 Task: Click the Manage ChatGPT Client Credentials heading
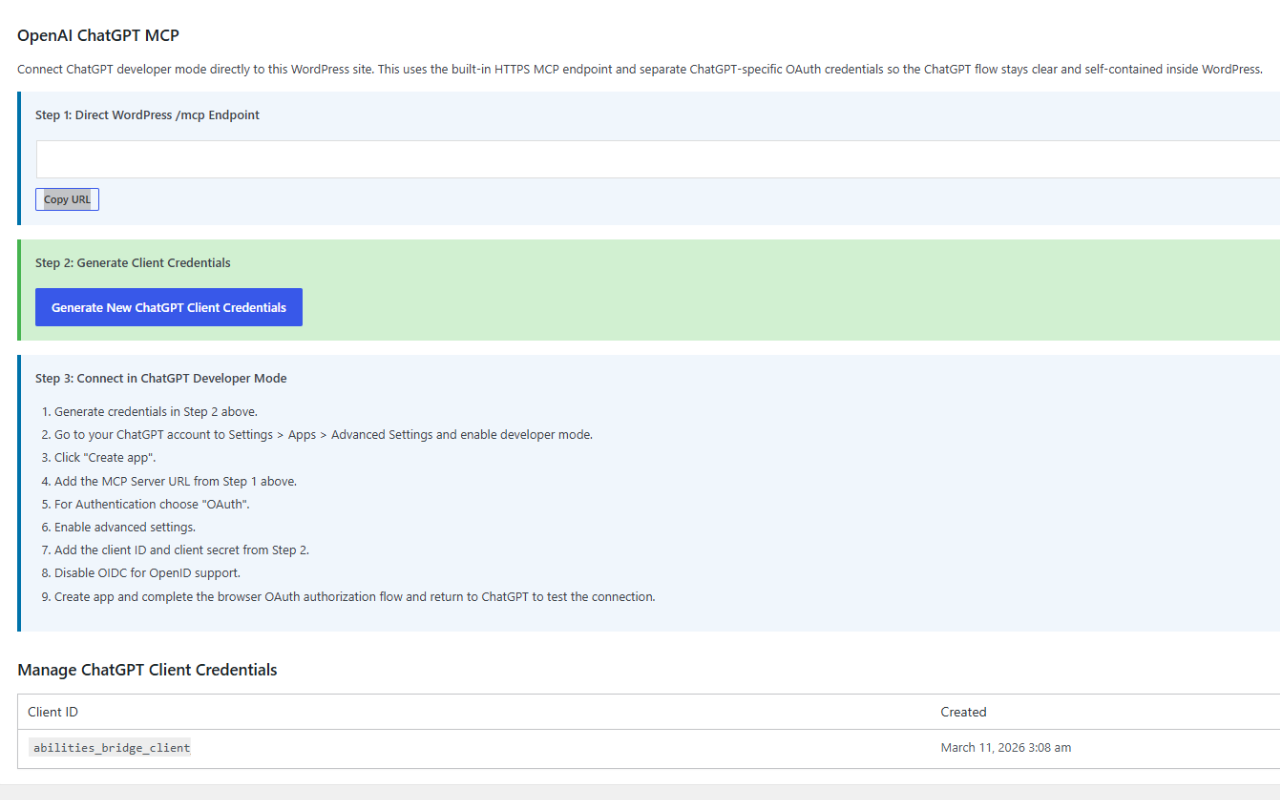pos(147,669)
